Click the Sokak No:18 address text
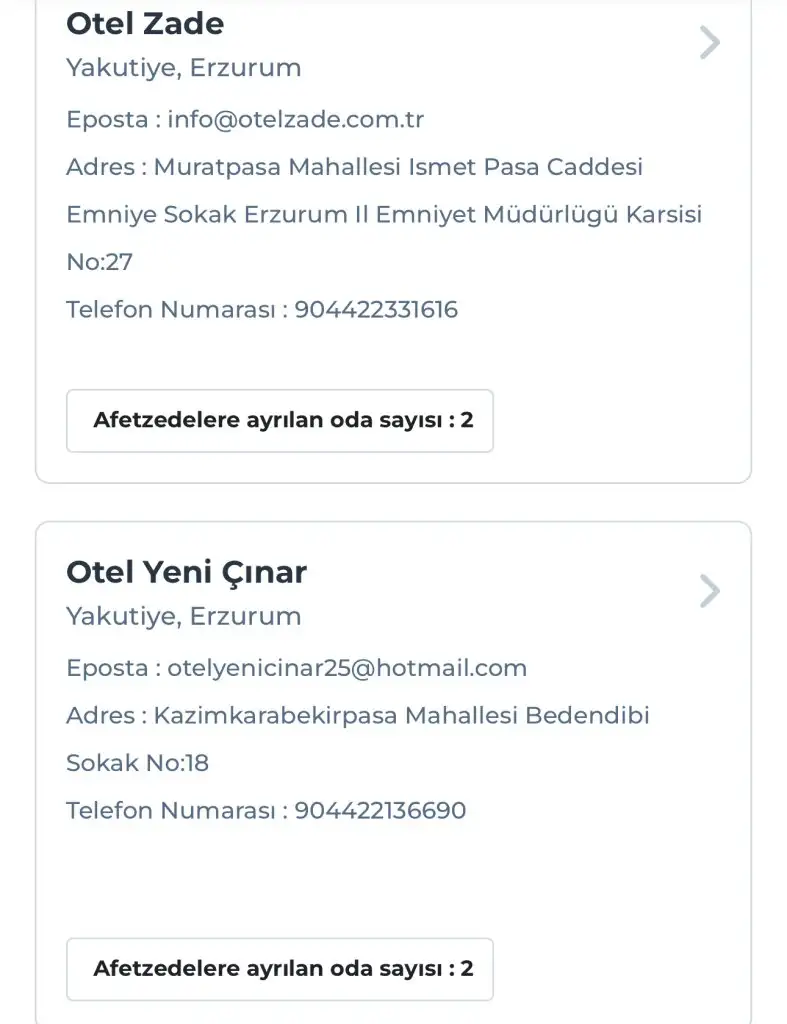Screen dimensions: 787x1024 pos(137,764)
